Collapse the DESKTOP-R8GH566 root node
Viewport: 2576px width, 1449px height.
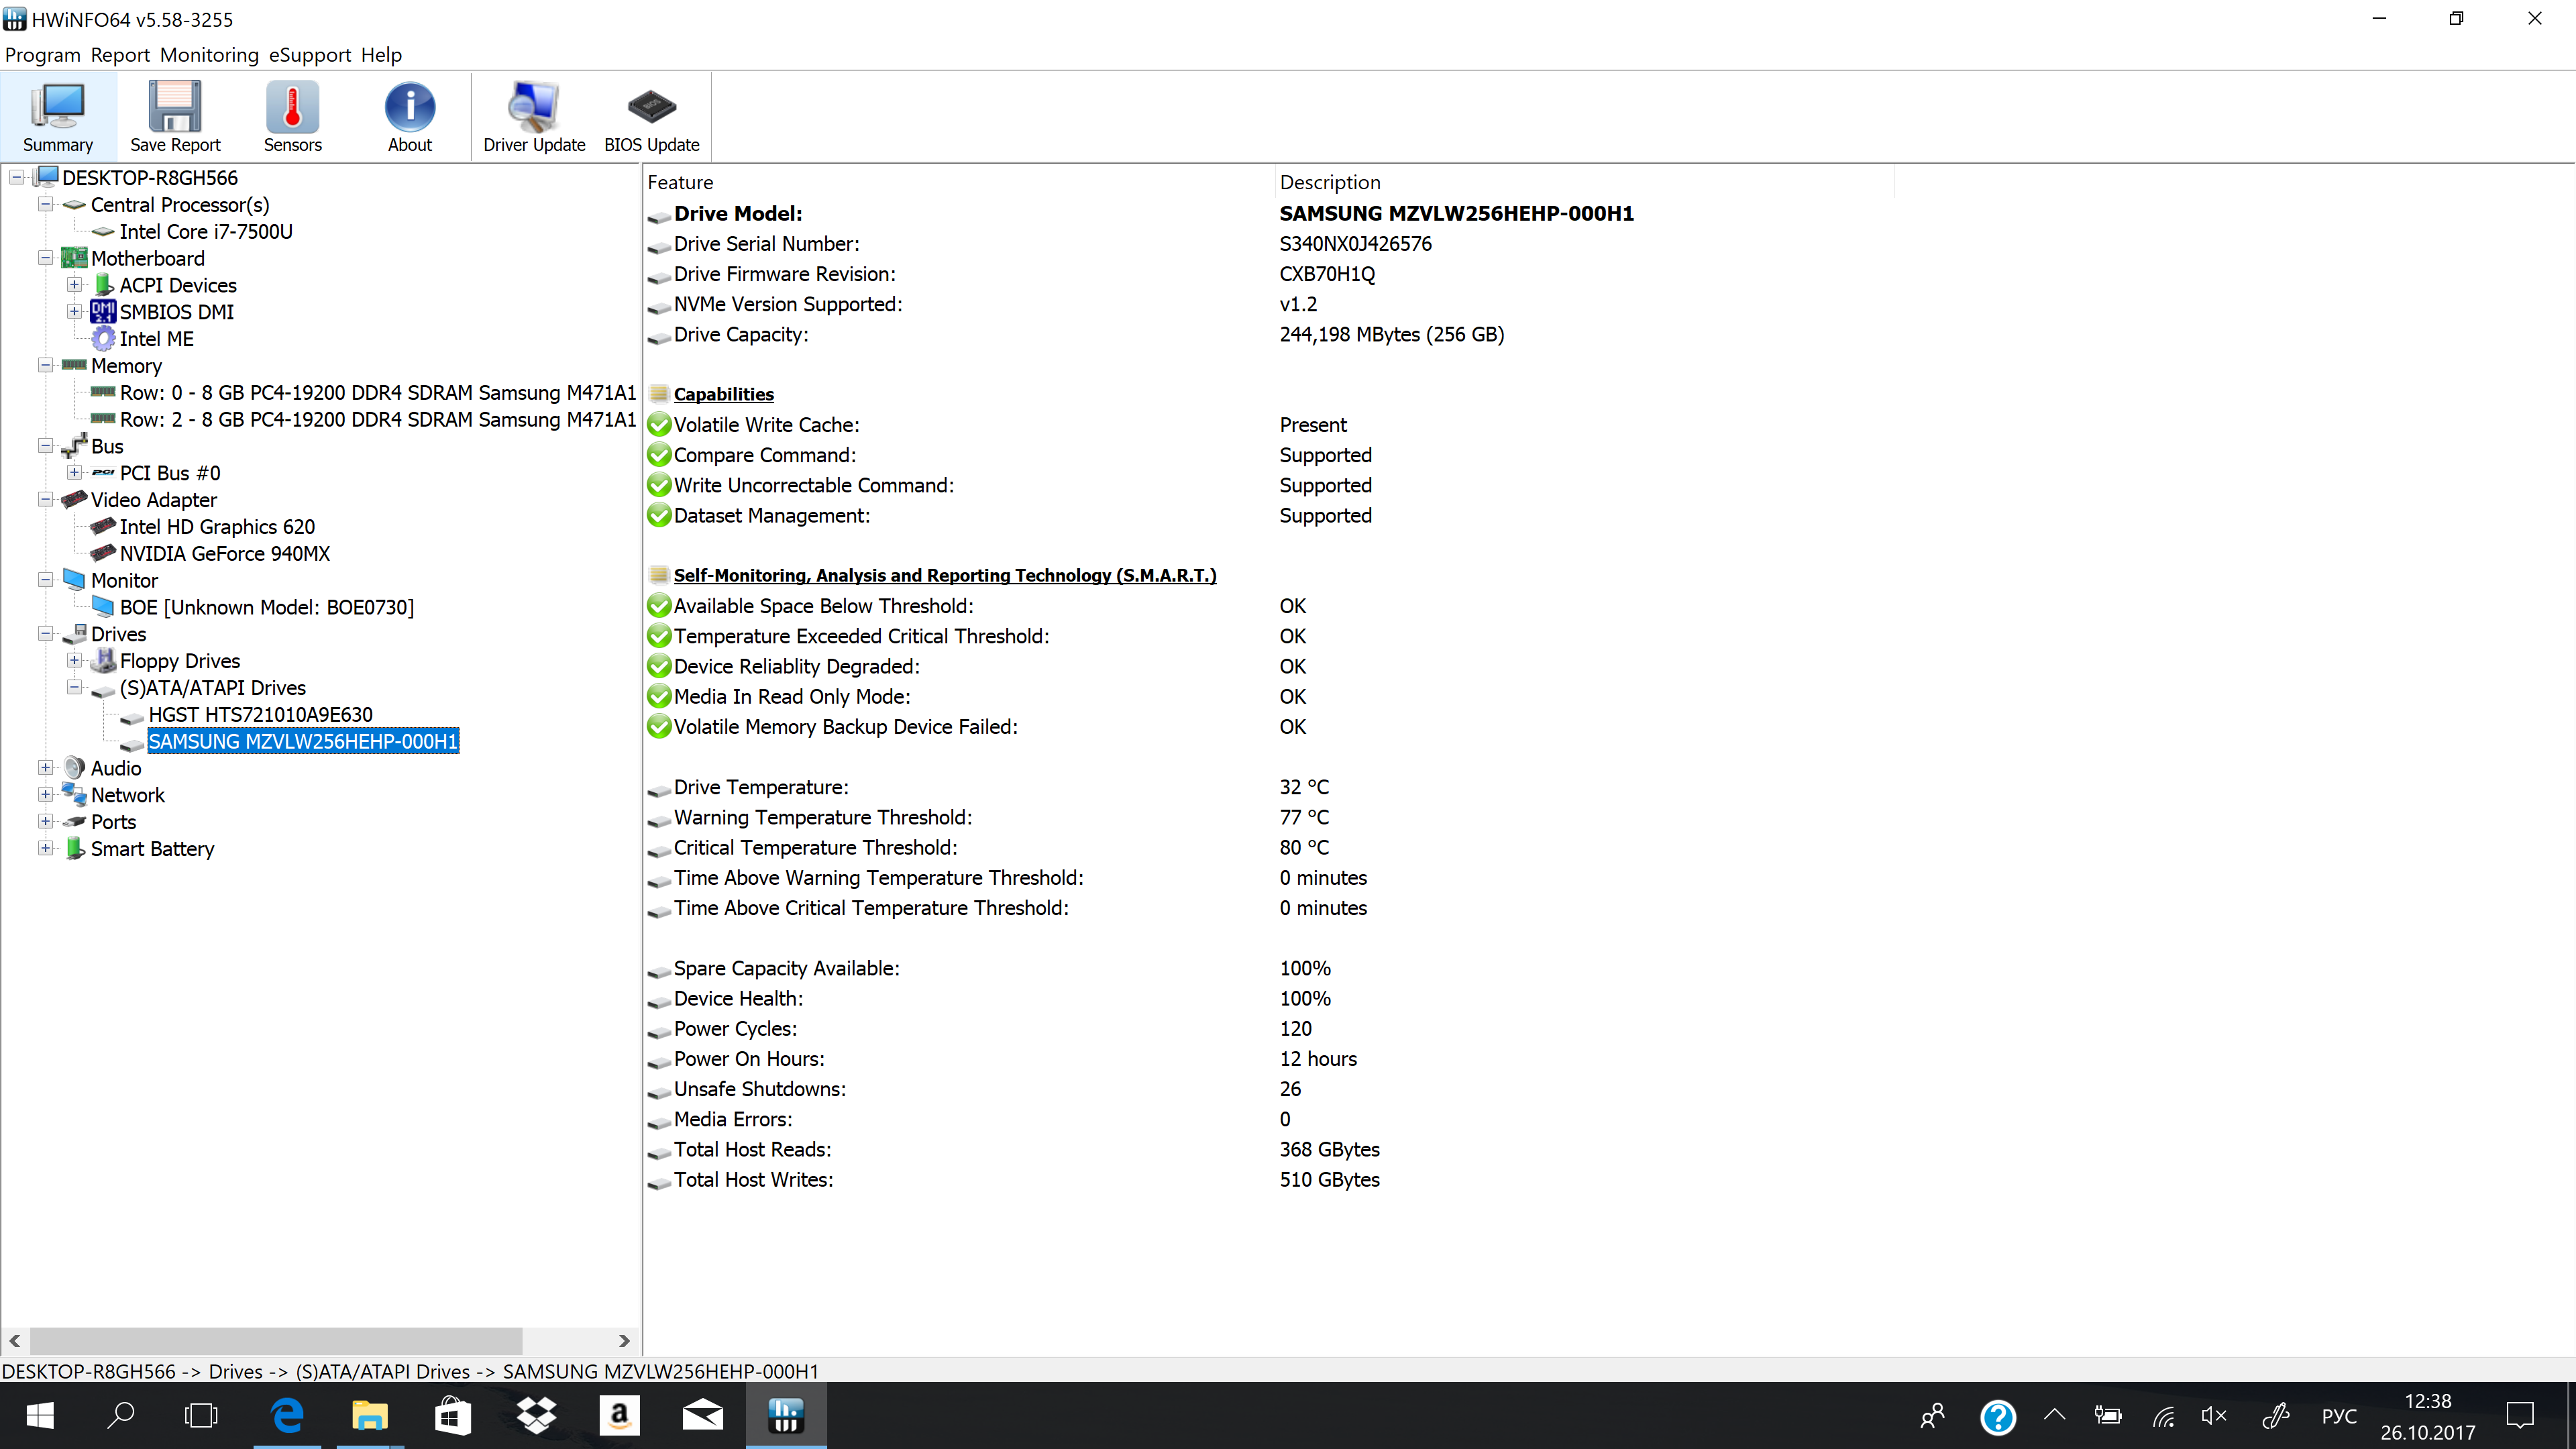point(17,177)
